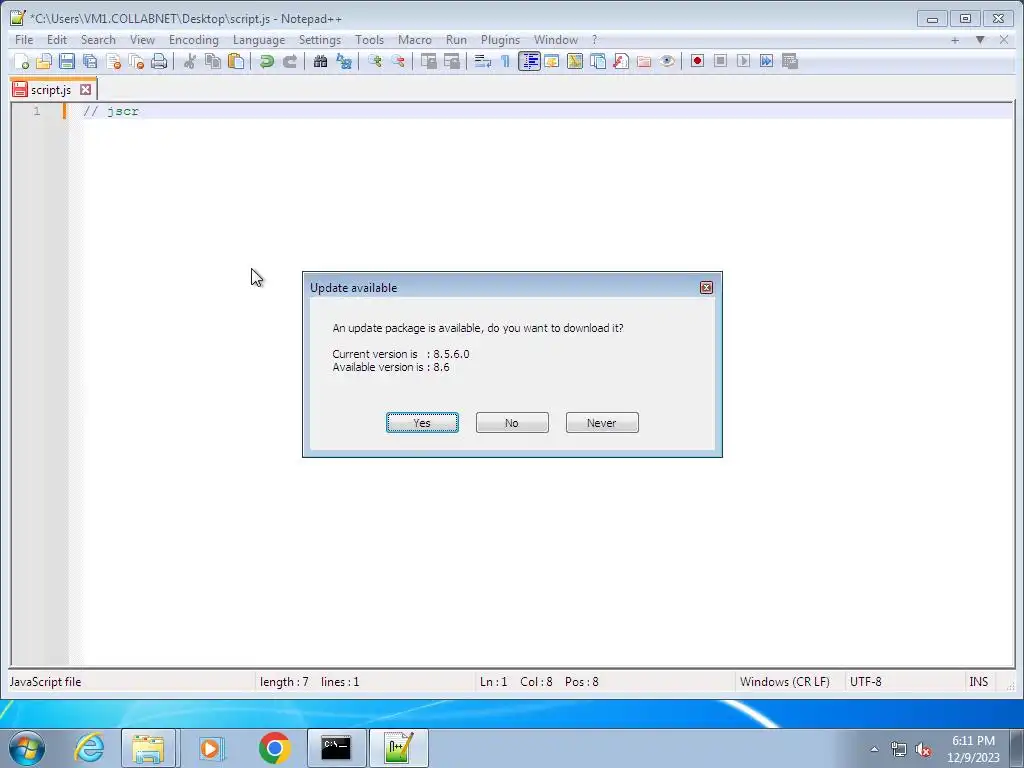Click the Zoom Out magnifier icon
The height and width of the screenshot is (768, 1024).
398,61
